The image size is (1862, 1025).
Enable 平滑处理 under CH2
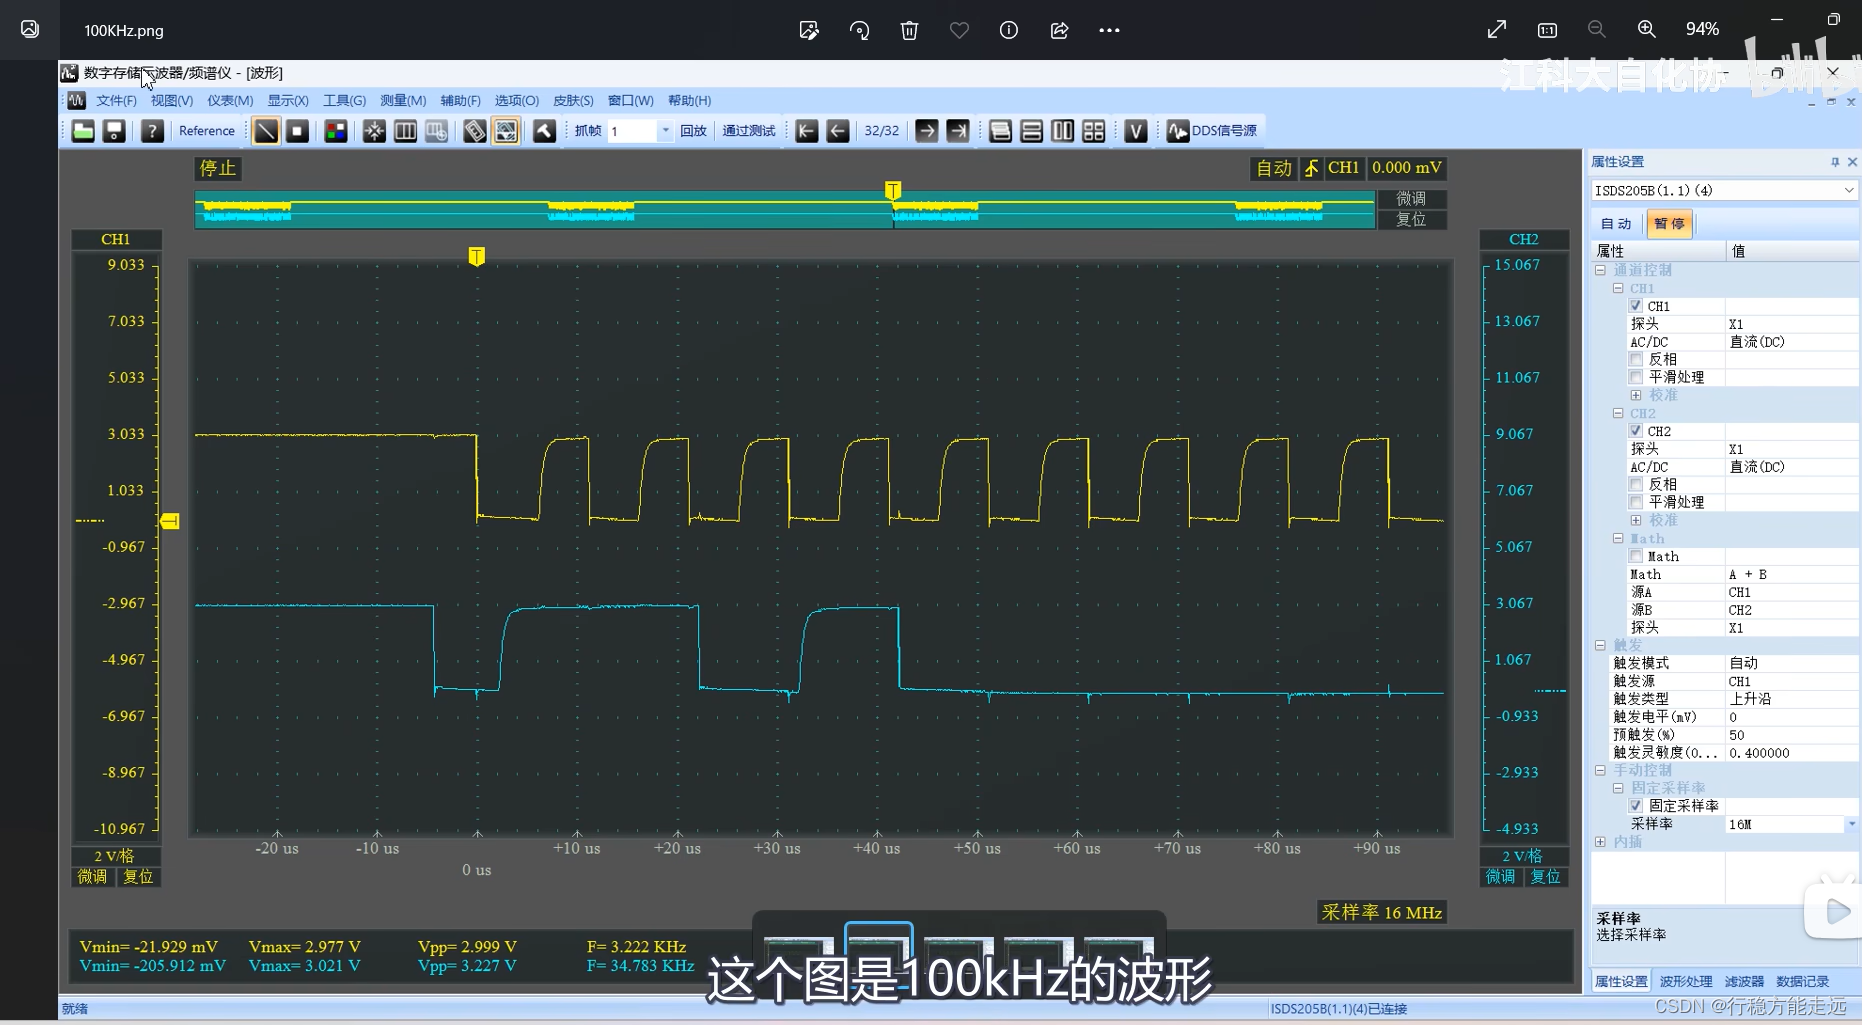point(1636,502)
